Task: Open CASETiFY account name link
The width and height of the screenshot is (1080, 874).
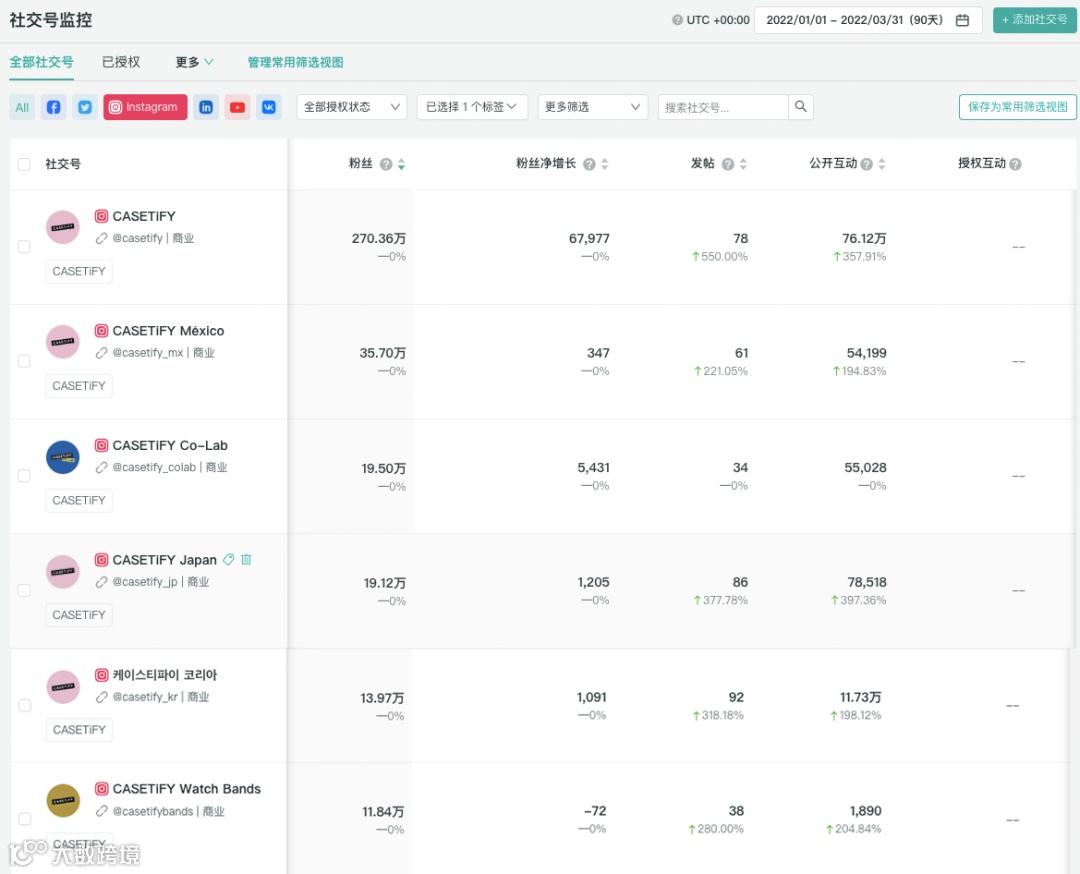Action: point(144,216)
